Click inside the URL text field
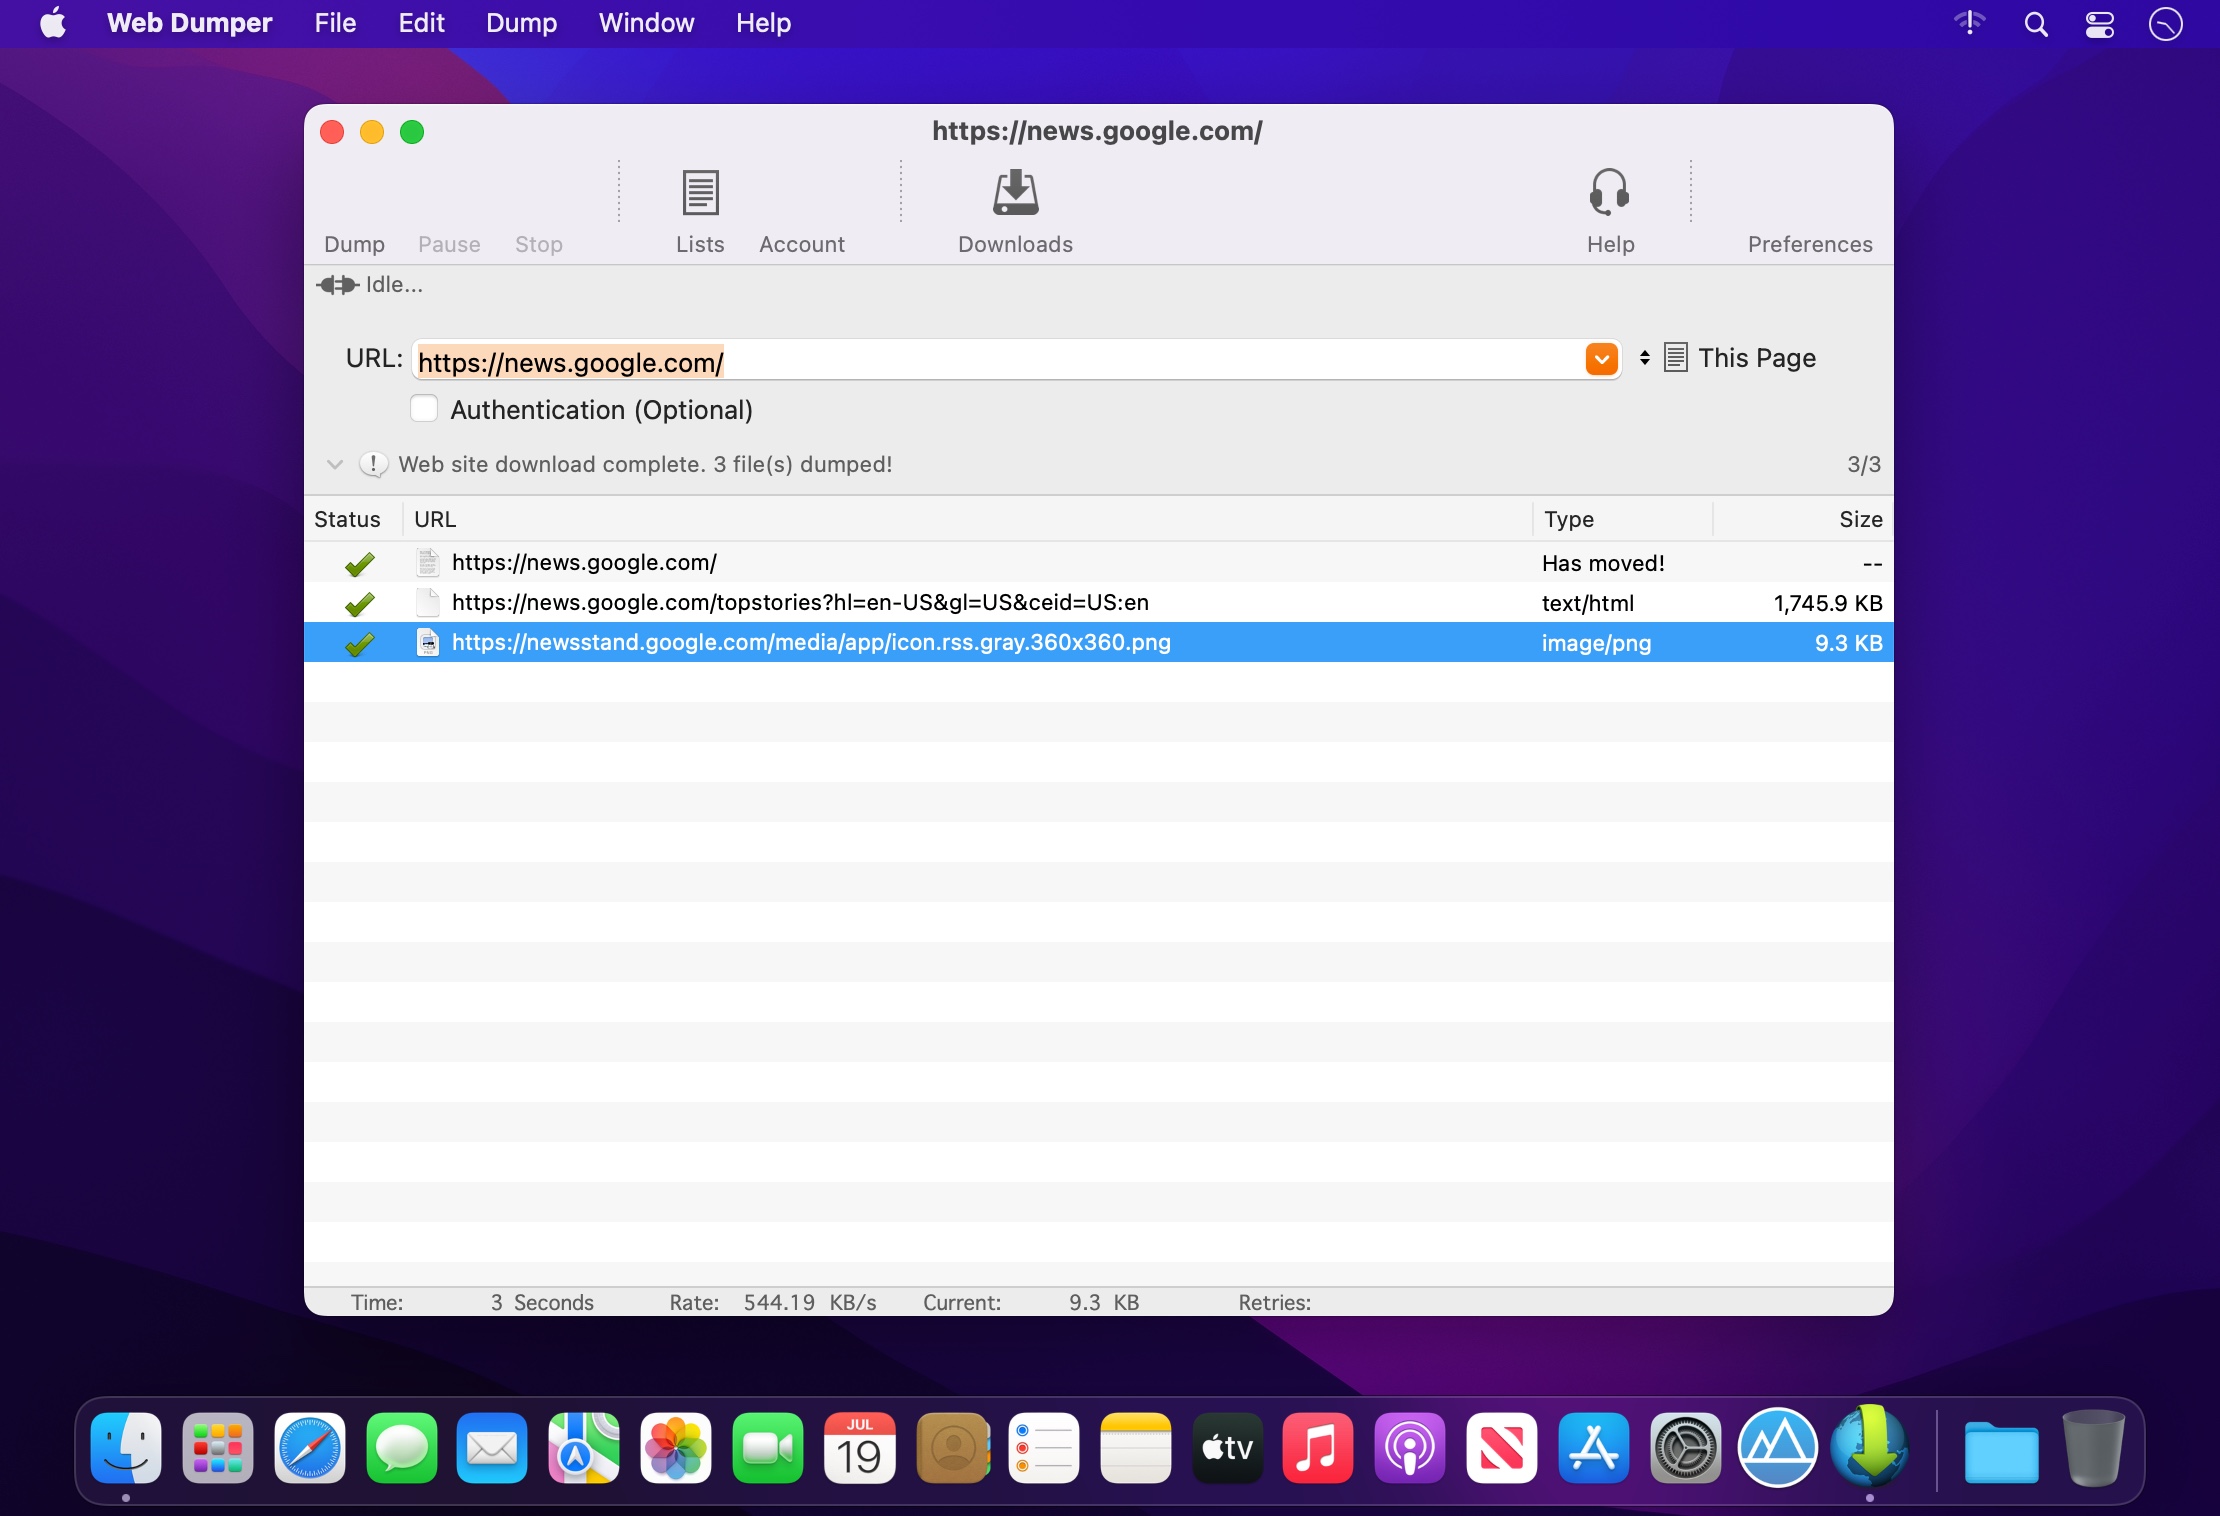This screenshot has height=1516, width=2220. [x=1000, y=361]
